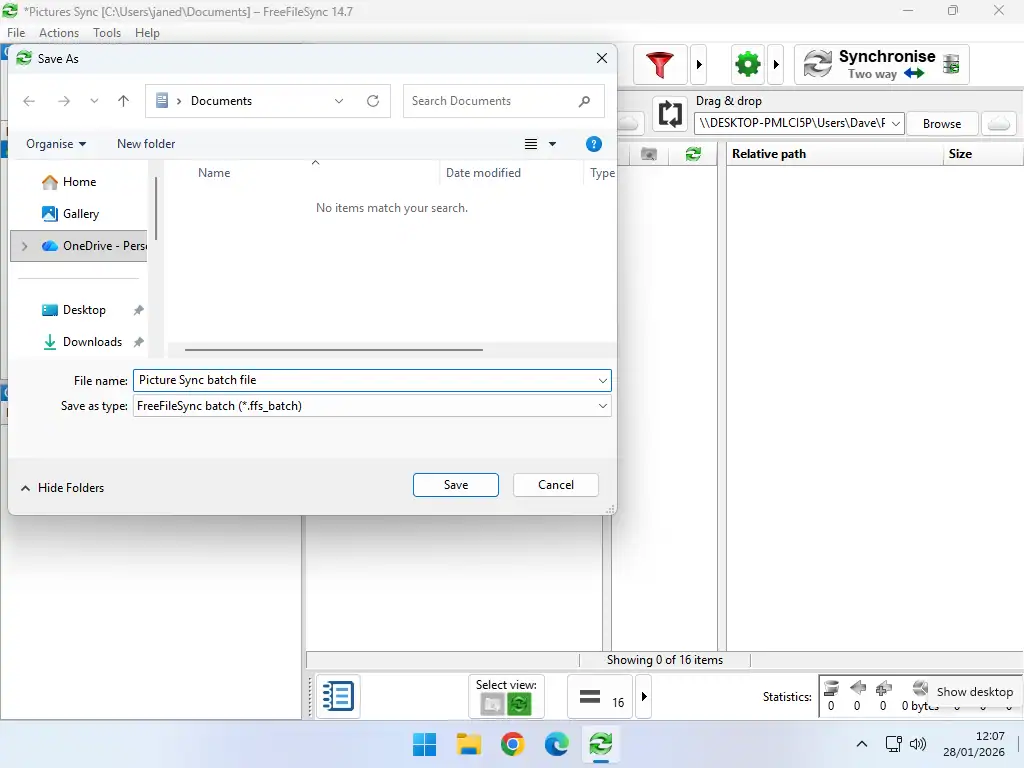Click the FreeFileSync taskbar icon
Viewport: 1024px width, 768px height.
point(599,744)
